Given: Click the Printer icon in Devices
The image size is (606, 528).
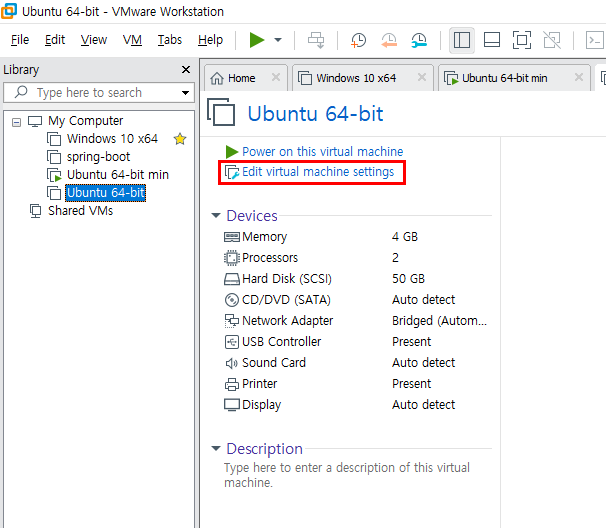Looking at the screenshot, I should 232,384.
